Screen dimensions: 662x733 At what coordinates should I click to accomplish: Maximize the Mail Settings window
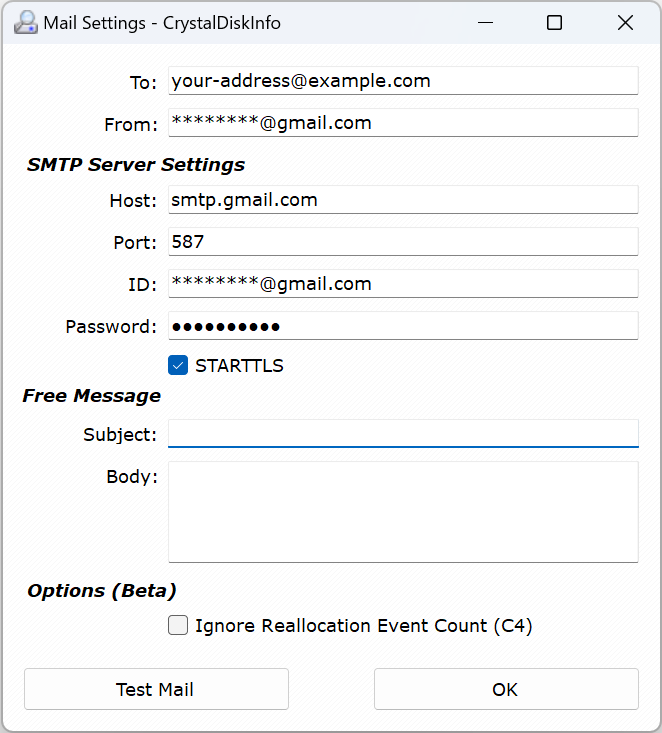point(554,22)
